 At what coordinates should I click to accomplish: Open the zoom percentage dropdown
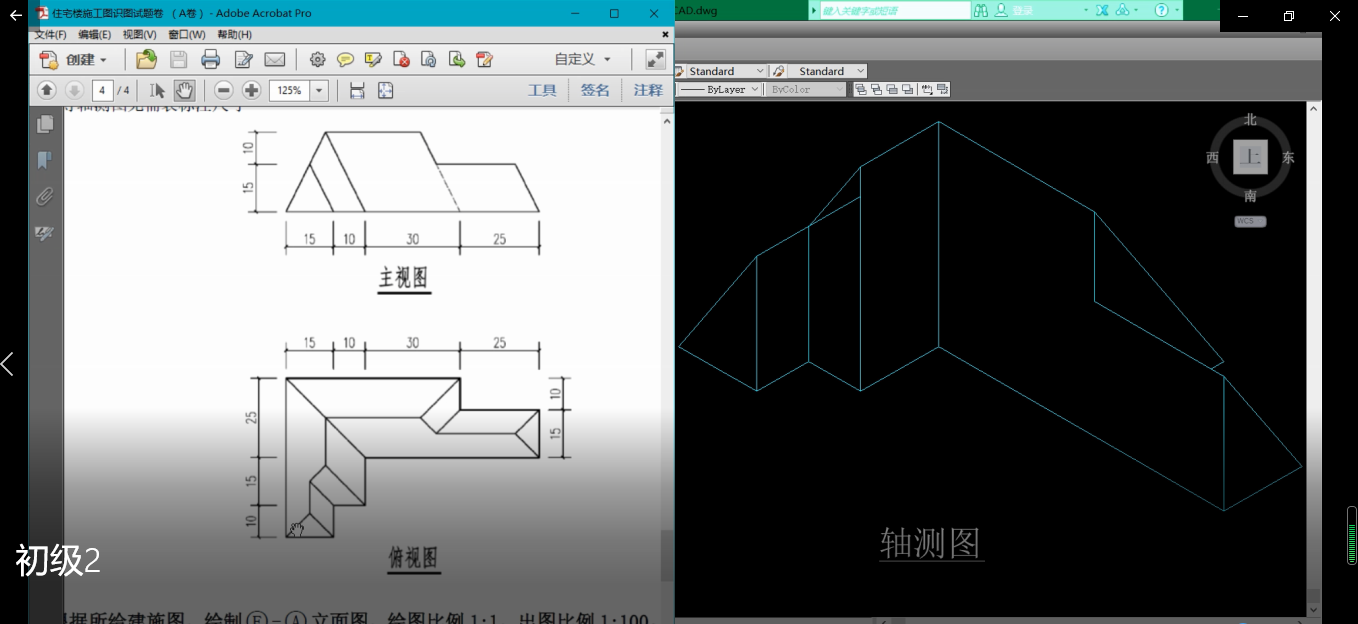point(319,90)
